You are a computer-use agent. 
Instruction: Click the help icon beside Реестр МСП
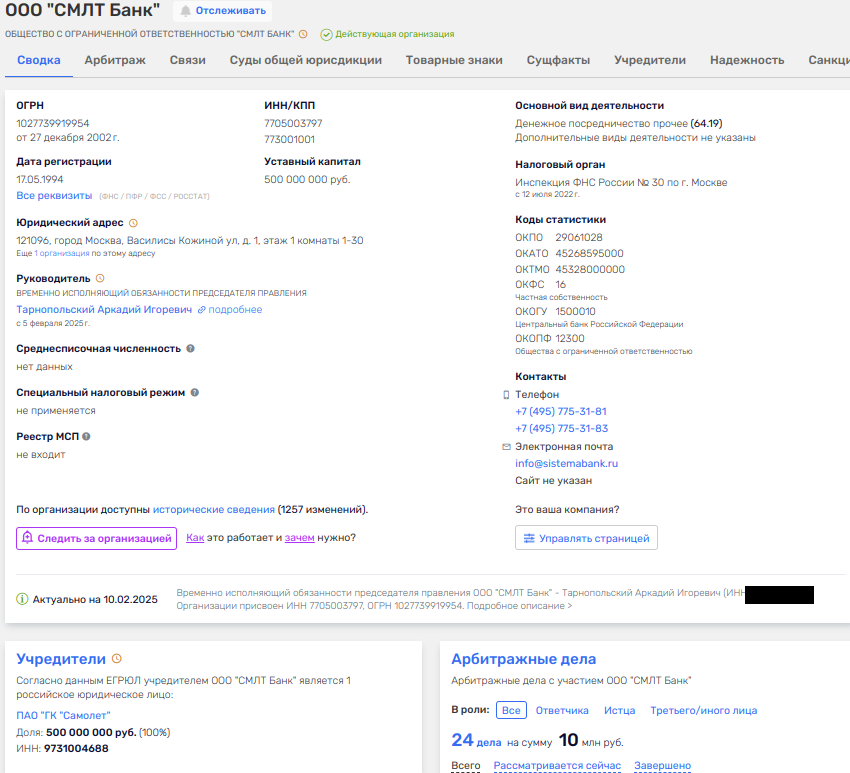(86, 437)
